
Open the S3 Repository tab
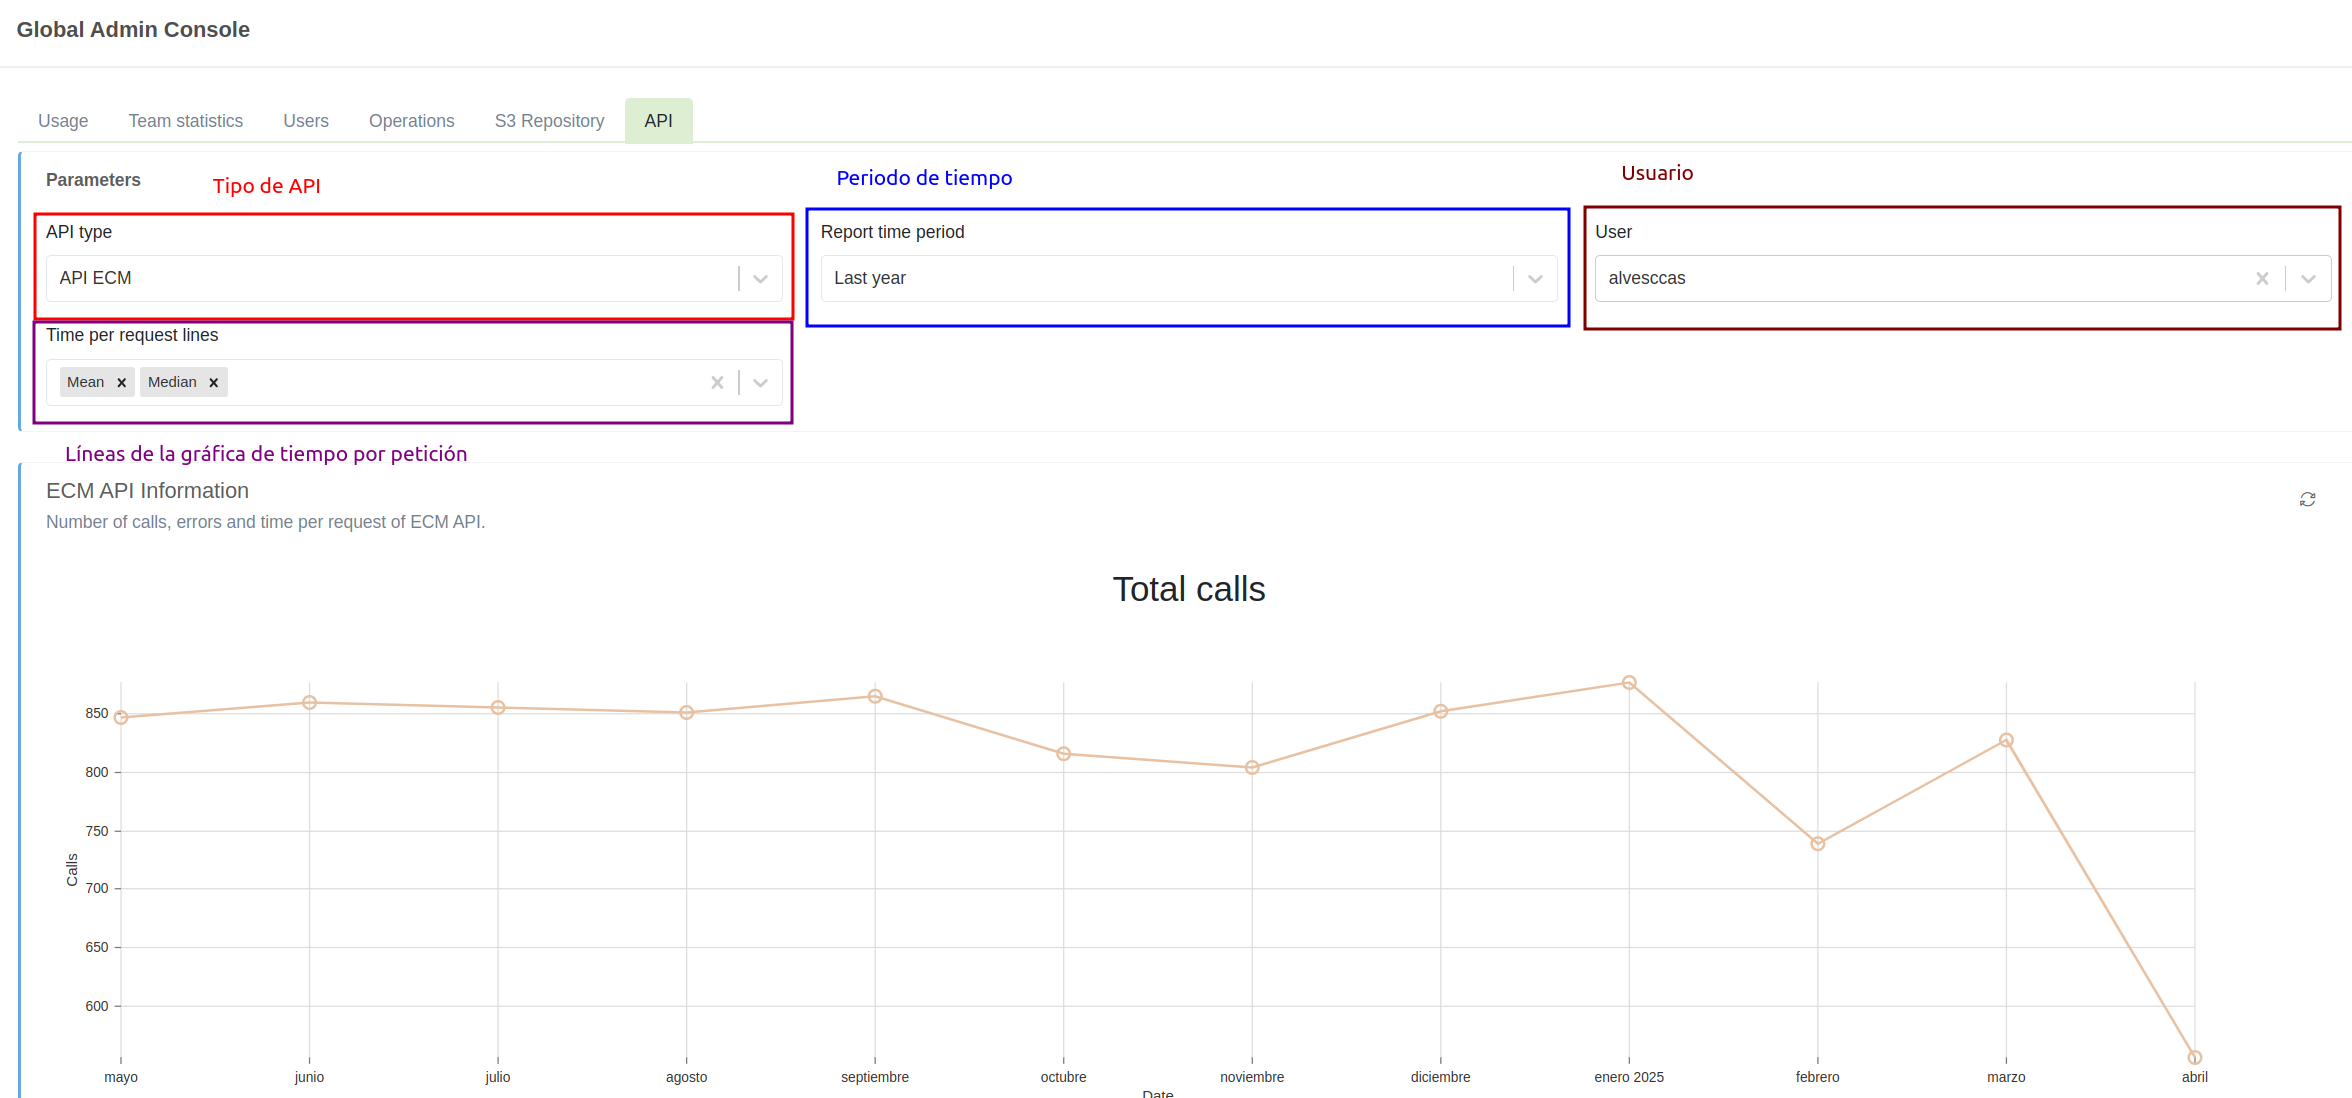[549, 121]
